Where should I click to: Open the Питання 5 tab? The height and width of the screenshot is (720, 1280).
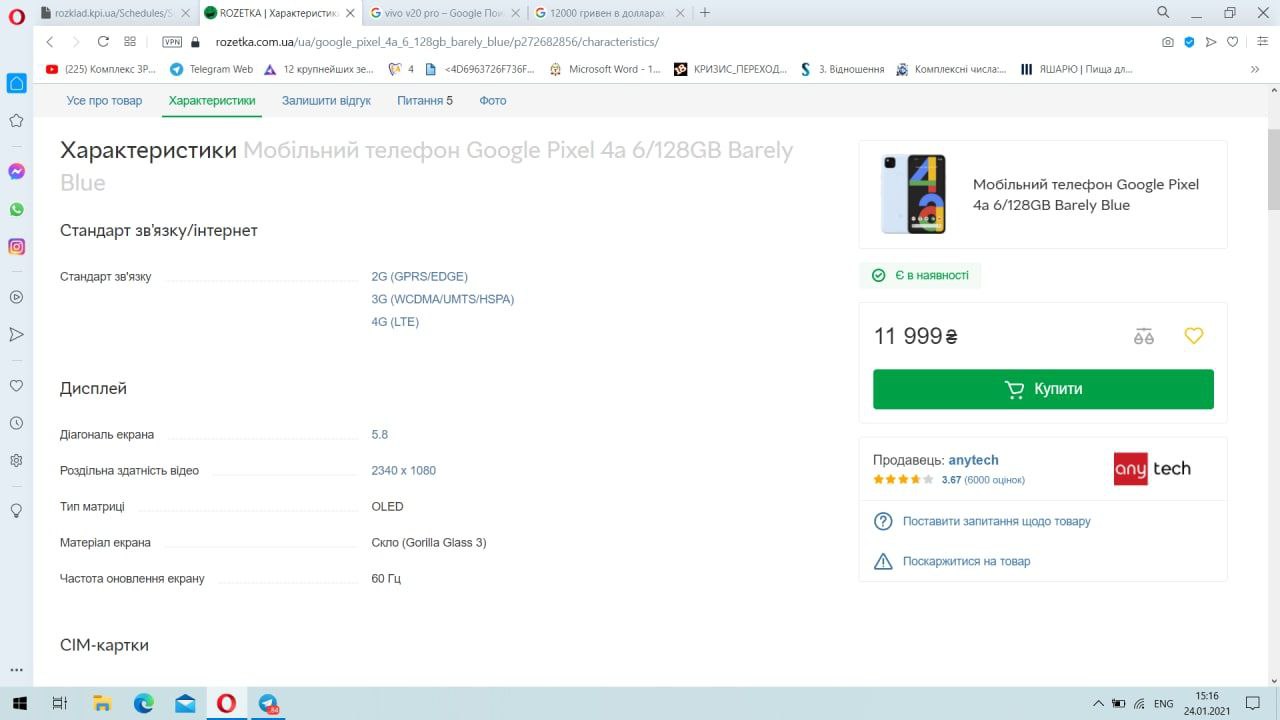click(x=425, y=101)
